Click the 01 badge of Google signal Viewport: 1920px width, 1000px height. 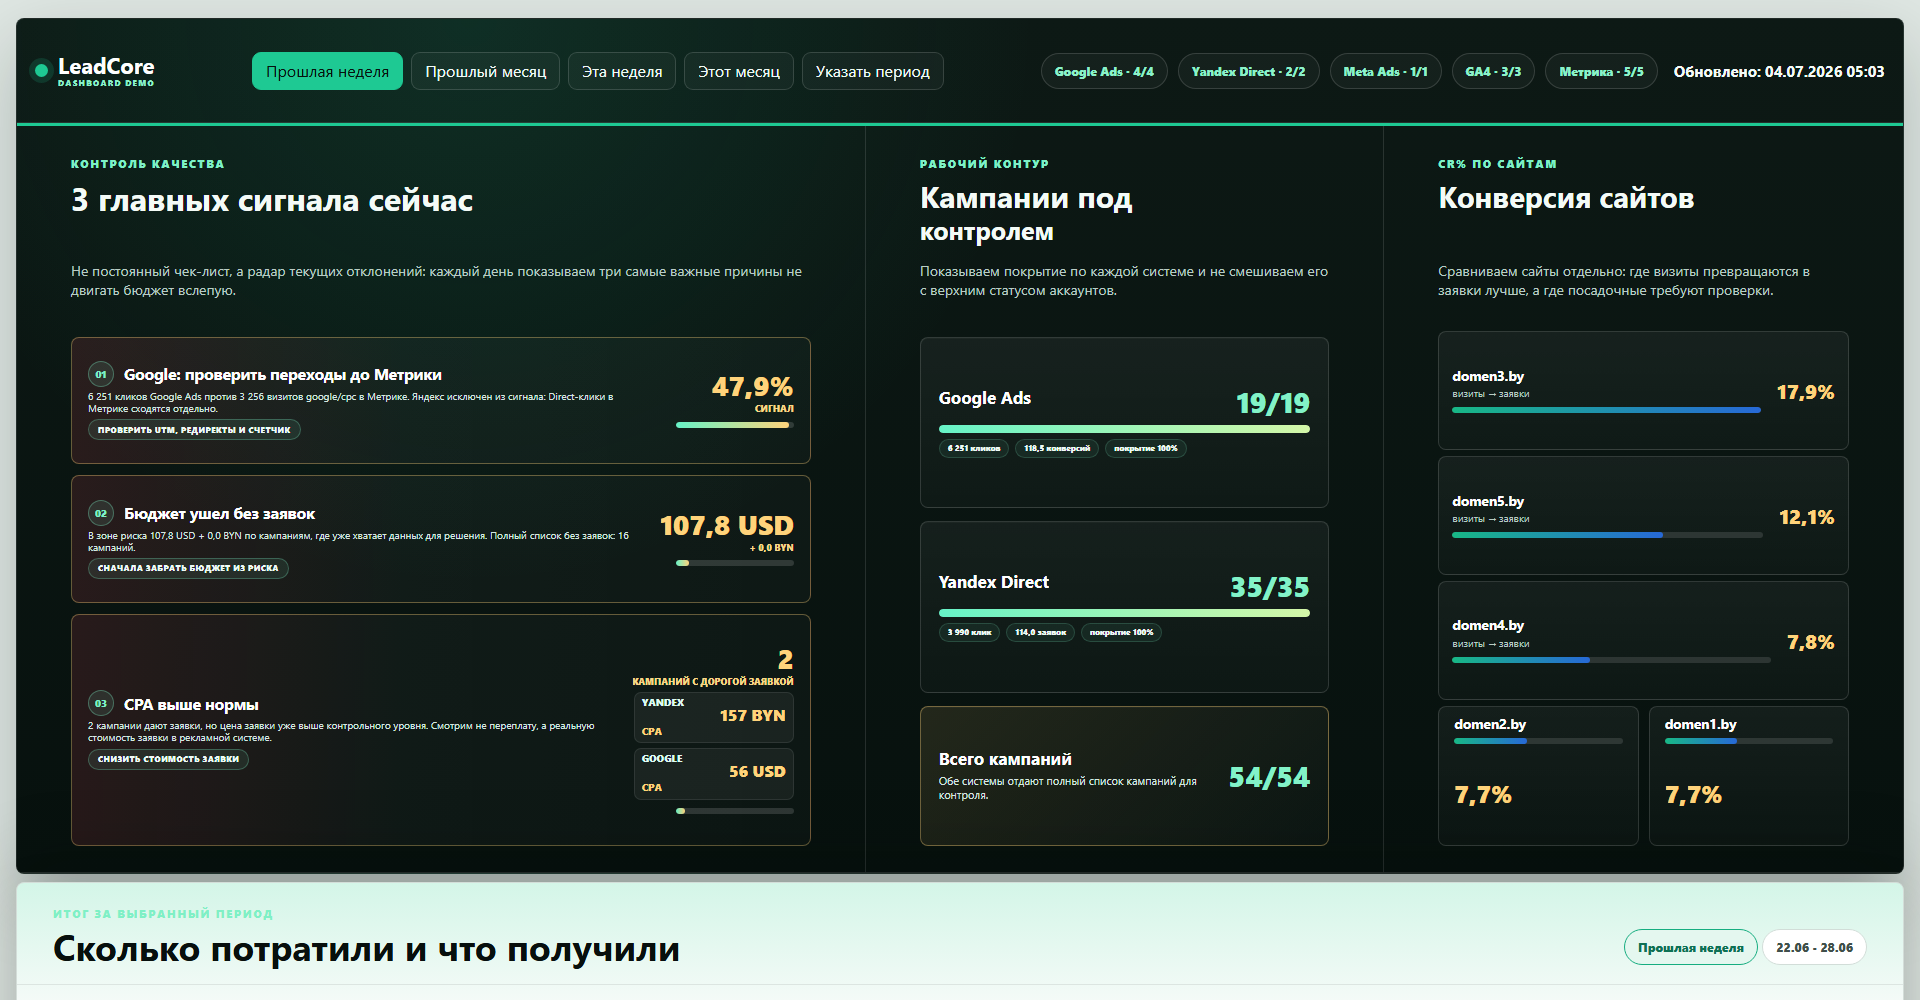(101, 374)
